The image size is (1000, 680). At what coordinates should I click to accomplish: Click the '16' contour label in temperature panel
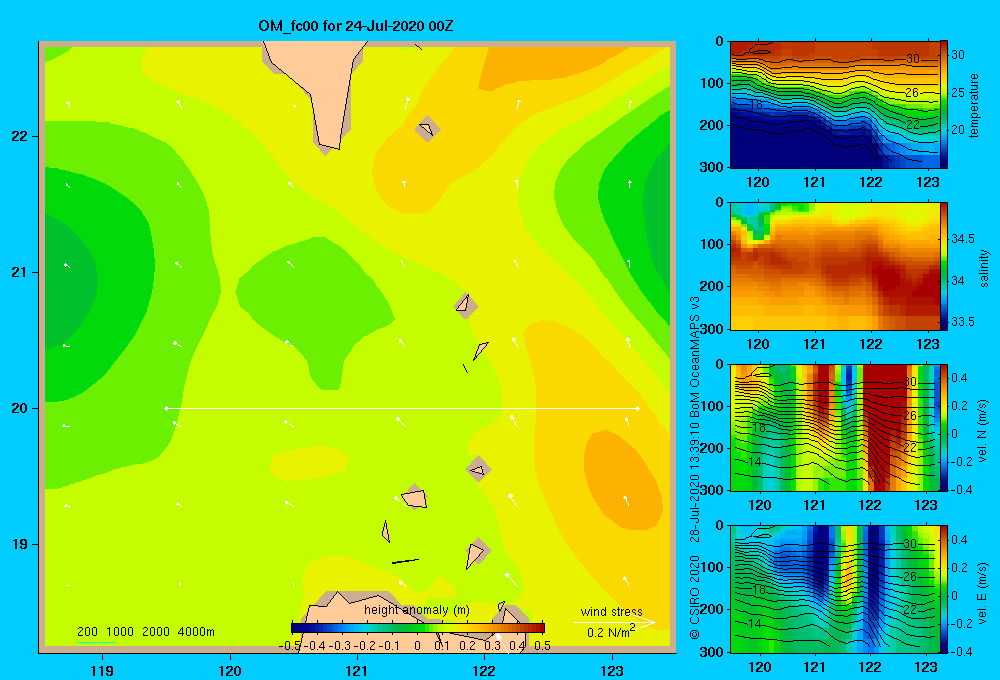[x=756, y=105]
